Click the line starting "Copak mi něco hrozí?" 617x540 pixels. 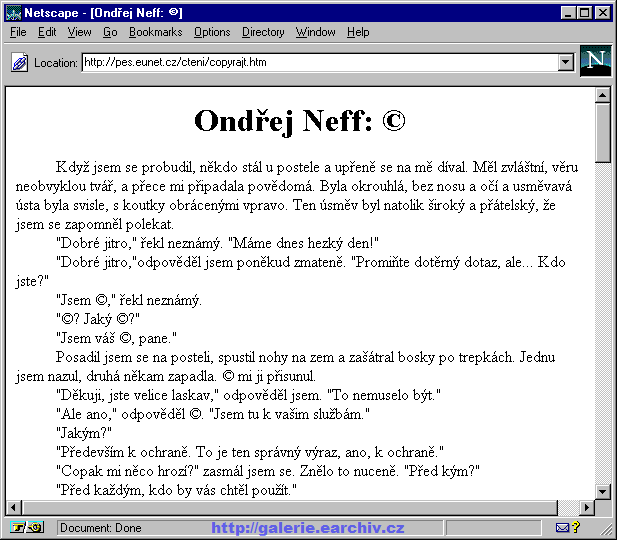[x=268, y=471]
